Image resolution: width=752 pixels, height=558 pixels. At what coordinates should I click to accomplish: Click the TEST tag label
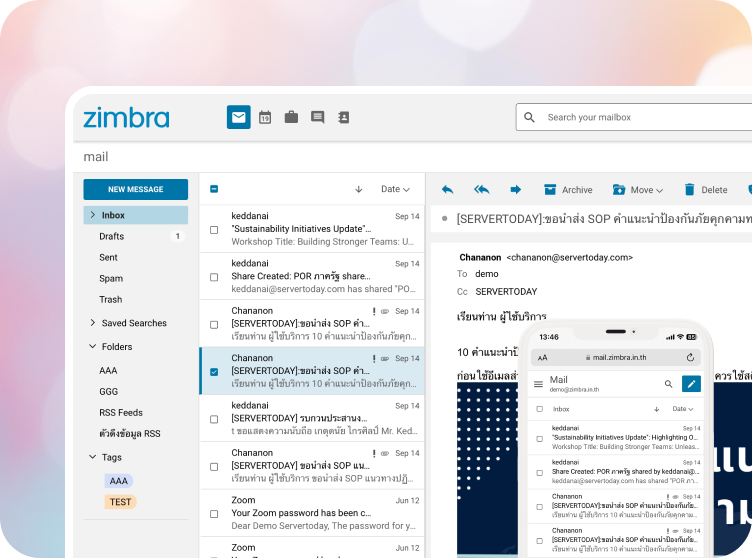[120, 502]
